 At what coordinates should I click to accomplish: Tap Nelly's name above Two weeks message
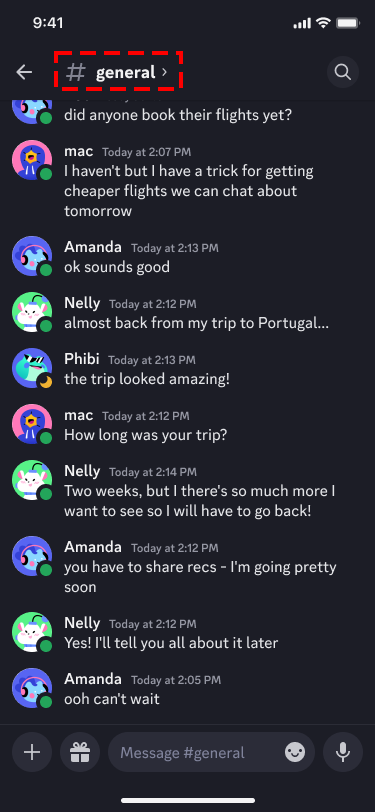[82, 471]
